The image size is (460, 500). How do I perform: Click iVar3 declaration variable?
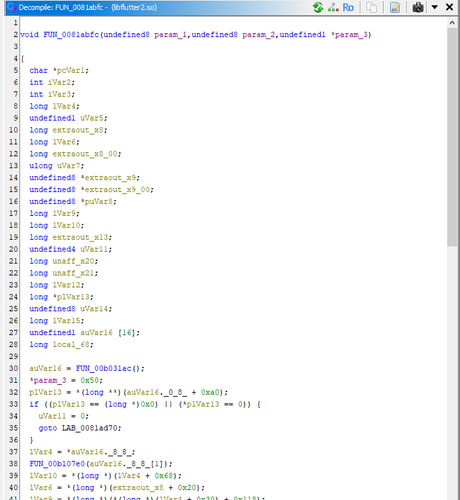59,94
